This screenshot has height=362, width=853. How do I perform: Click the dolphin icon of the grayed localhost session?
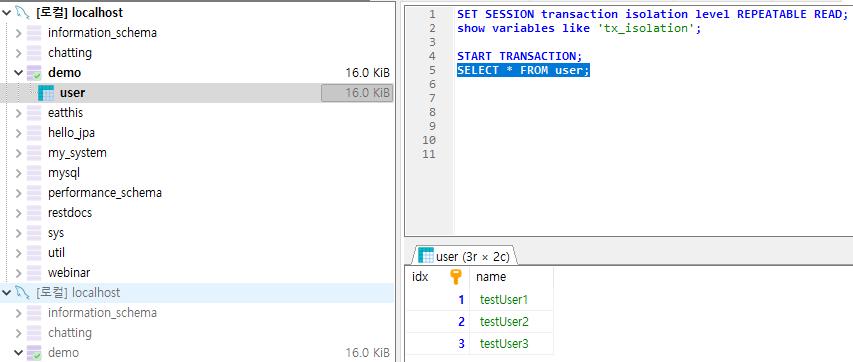[x=22, y=293]
